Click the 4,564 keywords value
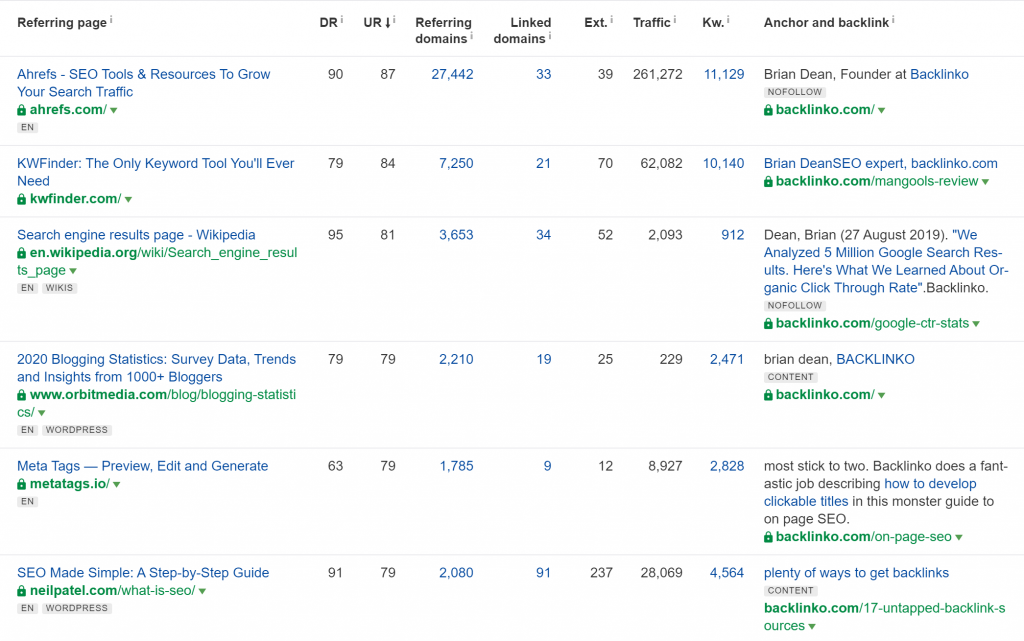 [x=727, y=573]
